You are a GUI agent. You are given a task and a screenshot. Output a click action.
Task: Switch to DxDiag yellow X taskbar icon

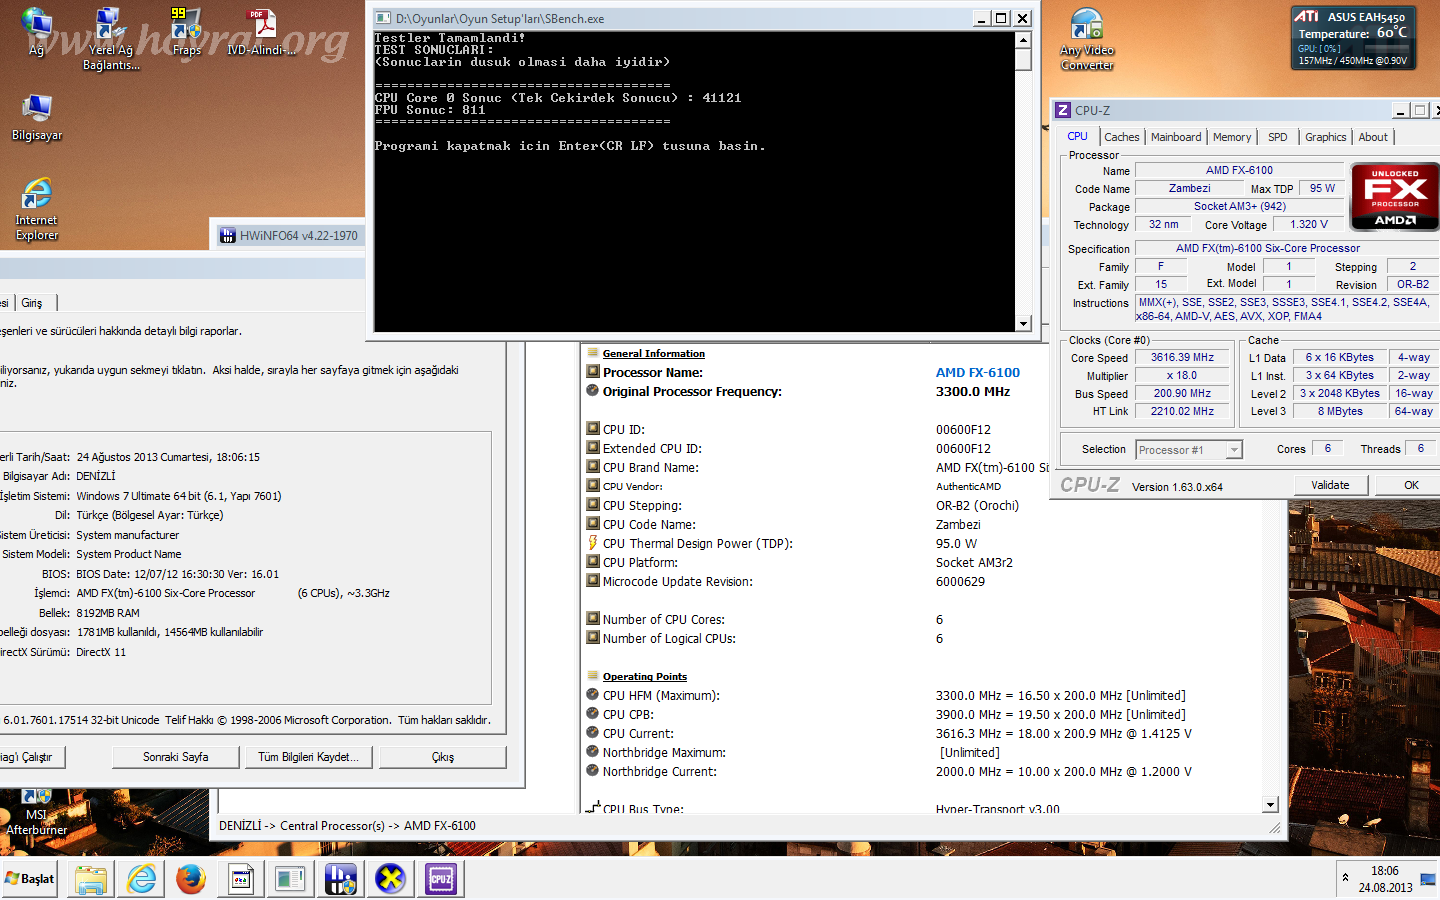[x=390, y=879]
